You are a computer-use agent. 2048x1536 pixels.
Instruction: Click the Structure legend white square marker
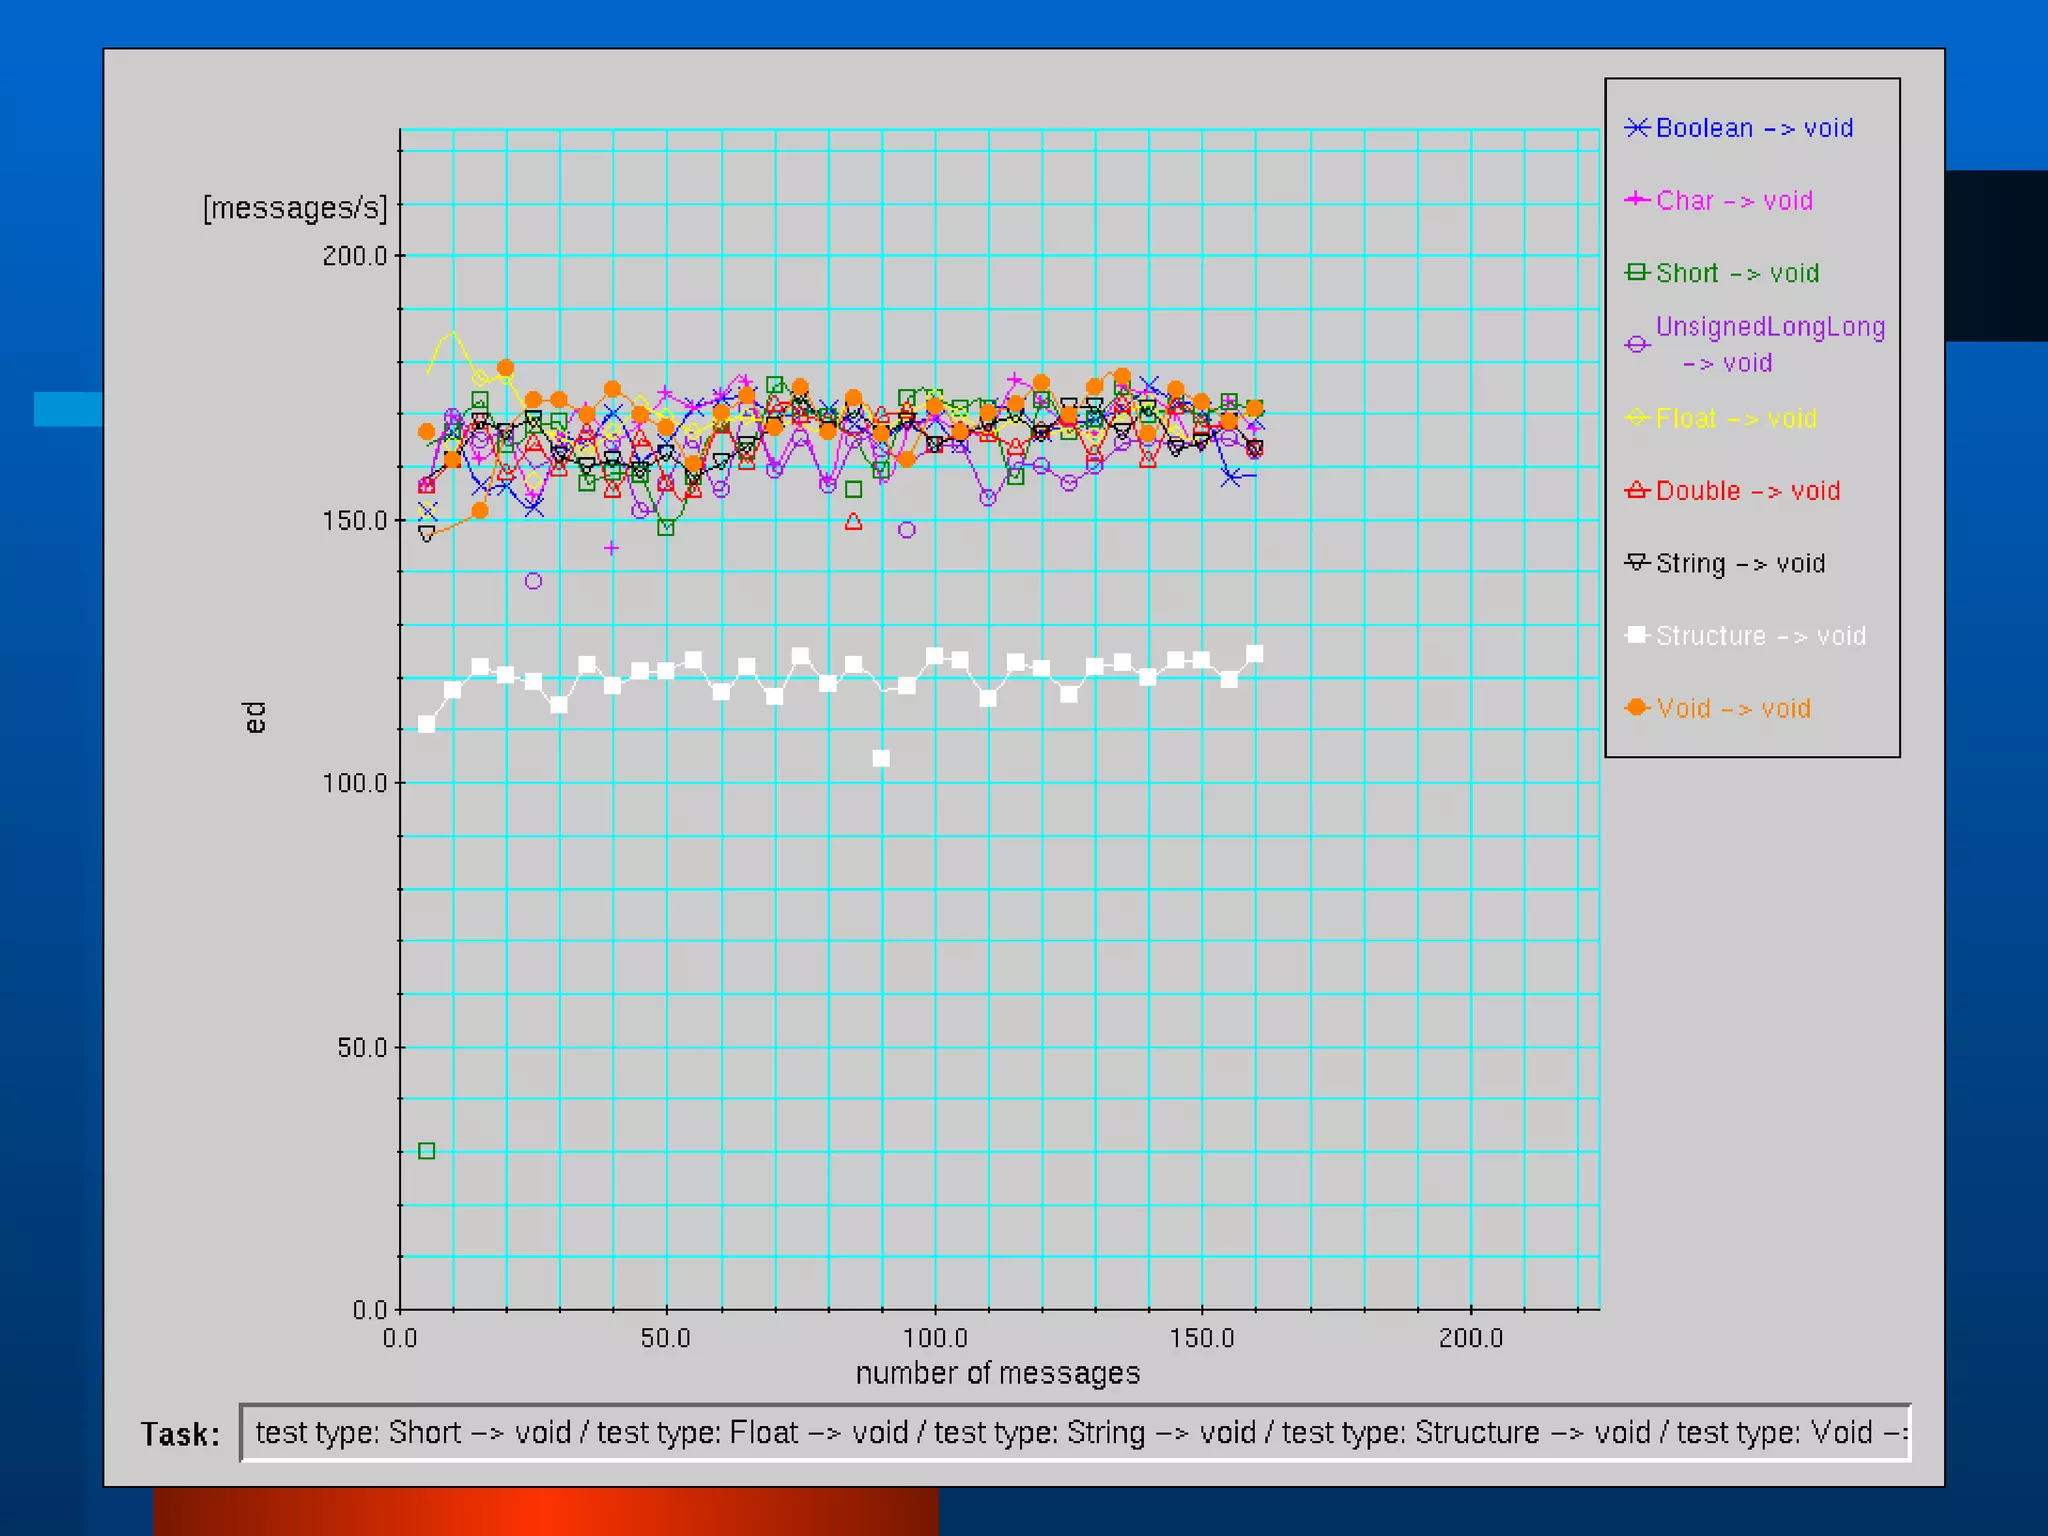tap(1636, 635)
